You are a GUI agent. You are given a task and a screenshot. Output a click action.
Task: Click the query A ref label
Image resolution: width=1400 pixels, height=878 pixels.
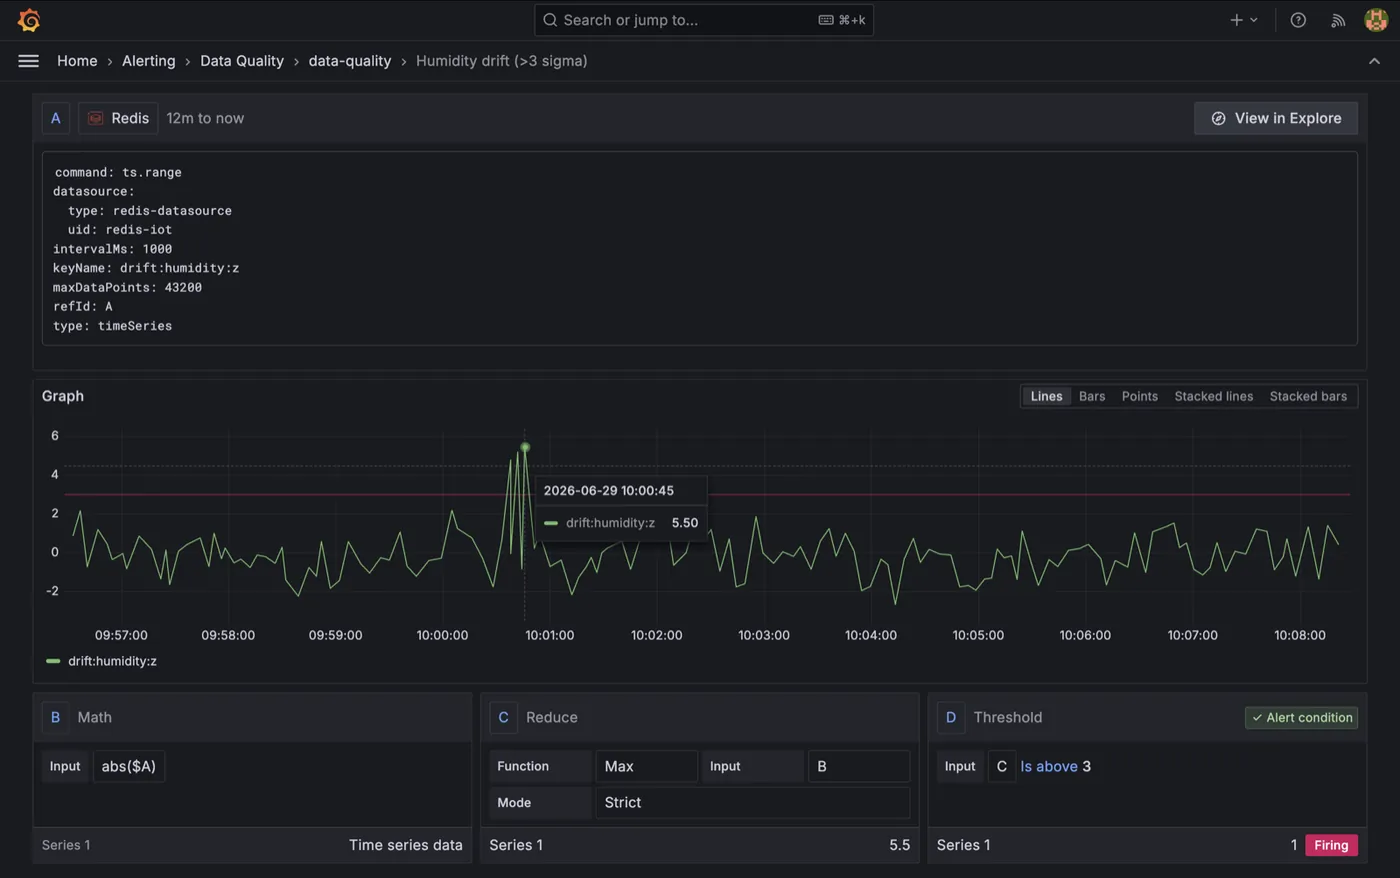(56, 118)
